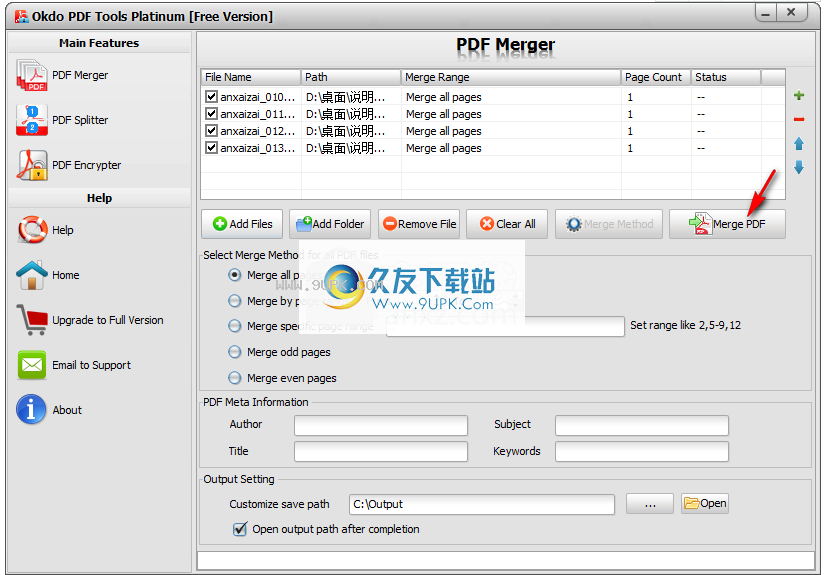This screenshot has height=575, width=824.
Task: Click Upgrade to Full Version link
Action: coord(108,320)
